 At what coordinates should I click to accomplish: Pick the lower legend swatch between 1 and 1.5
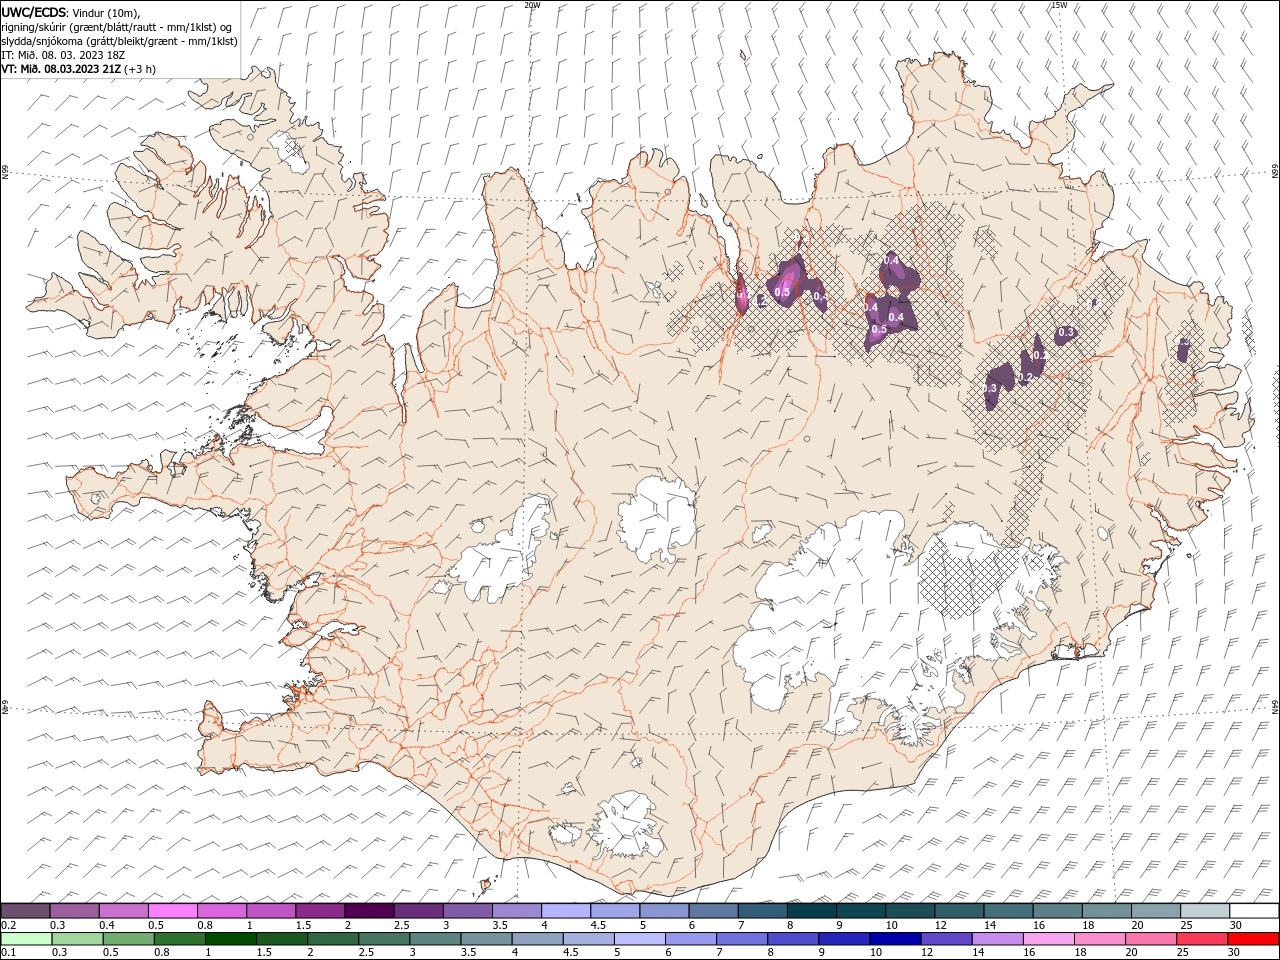coord(231,939)
